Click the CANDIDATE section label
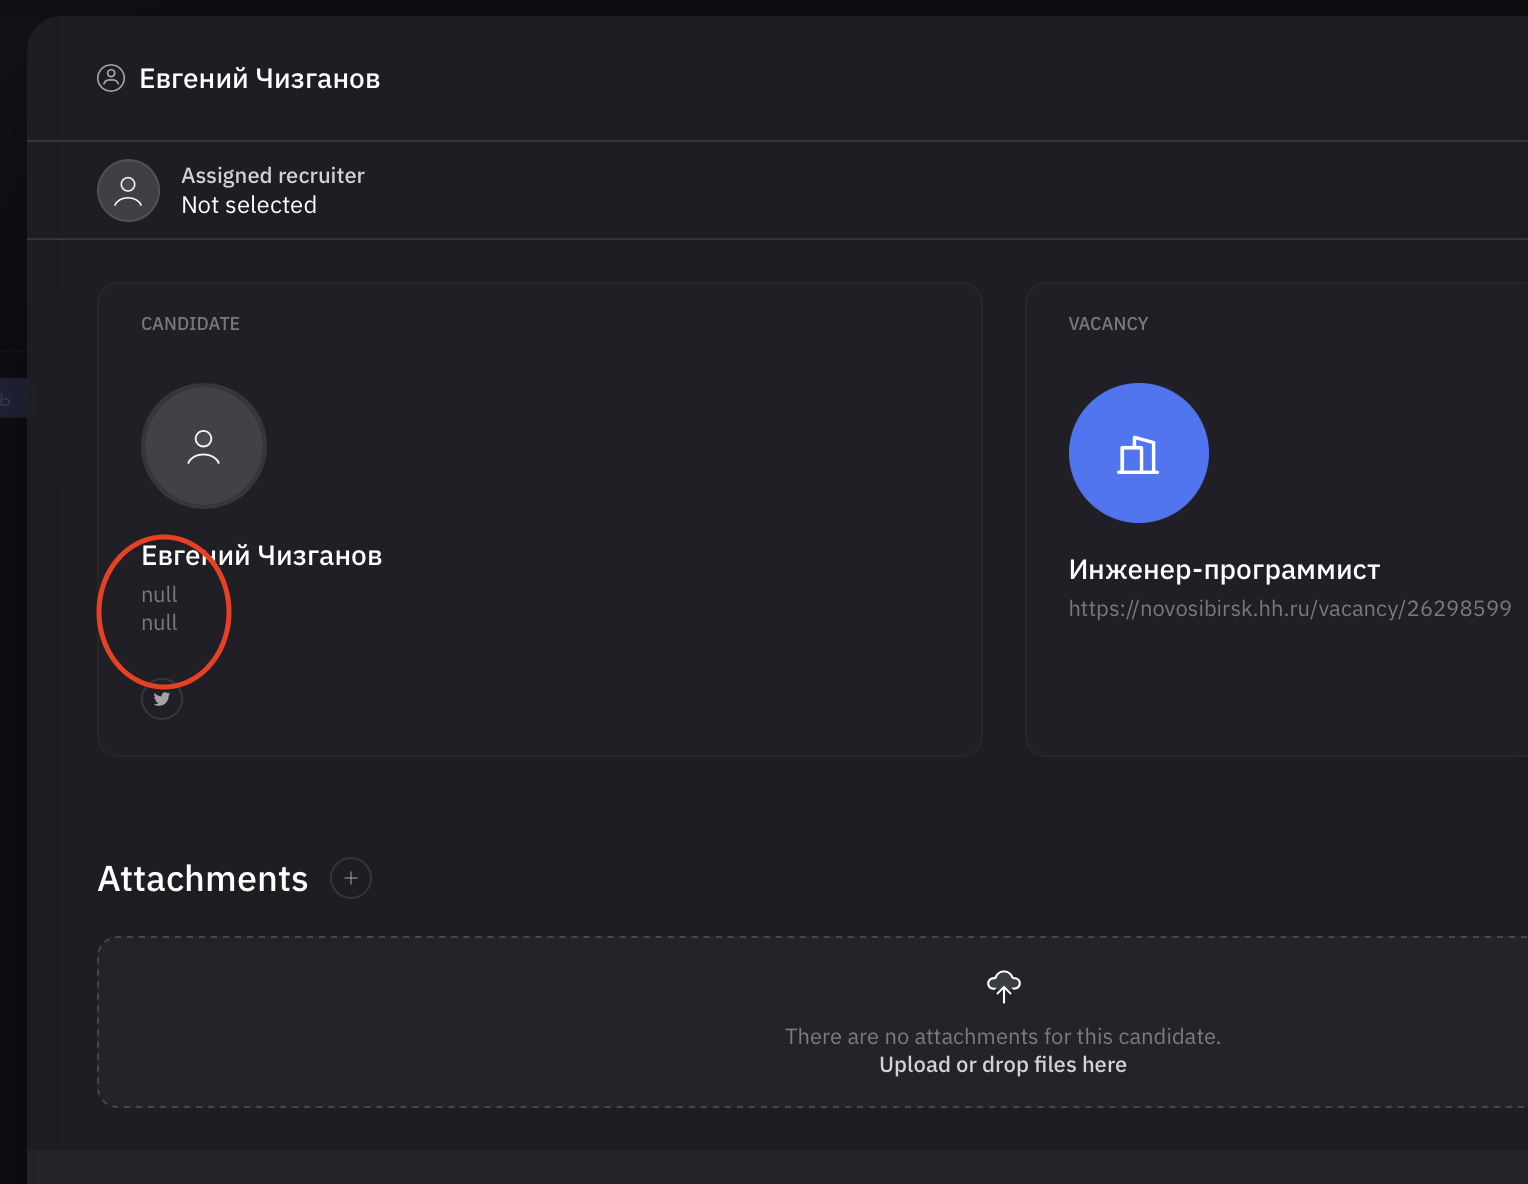The image size is (1528, 1184). point(191,323)
